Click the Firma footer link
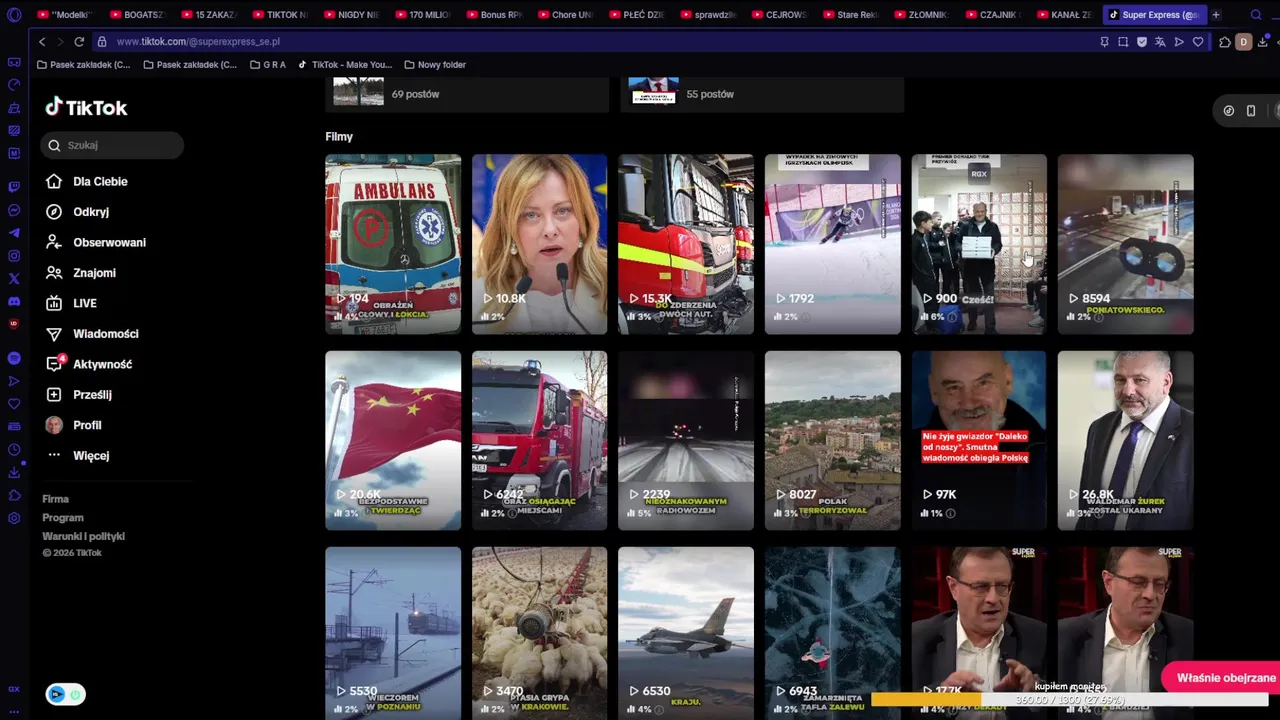This screenshot has height=720, width=1280. point(55,499)
